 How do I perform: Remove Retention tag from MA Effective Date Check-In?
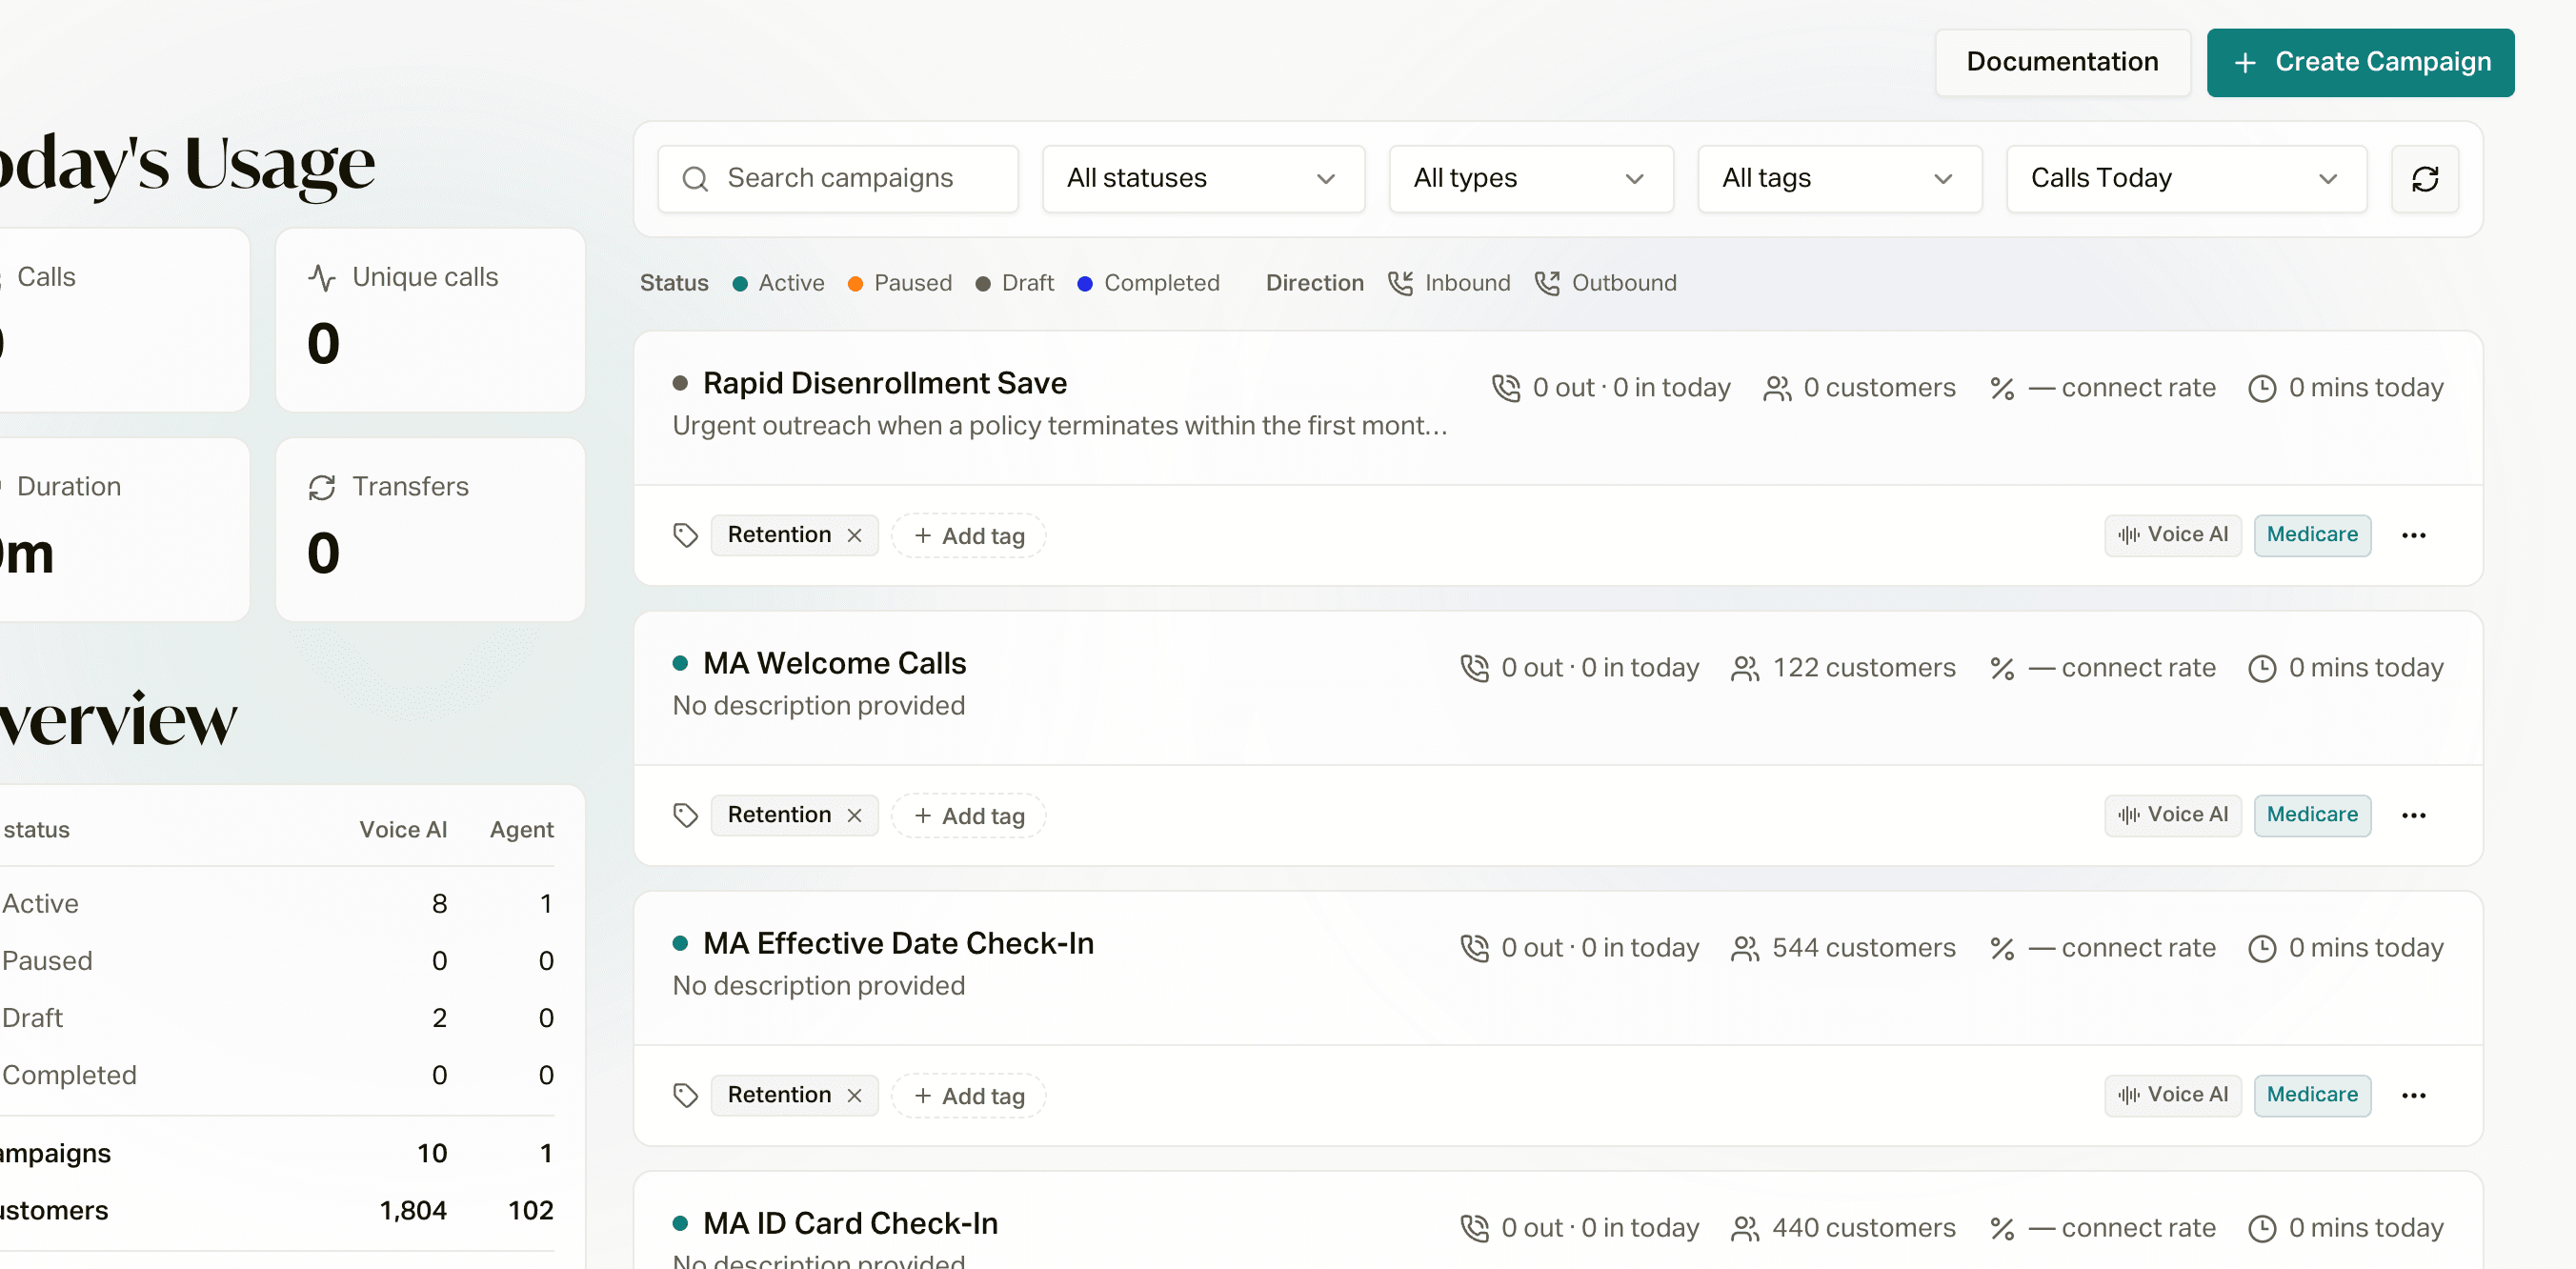point(854,1095)
